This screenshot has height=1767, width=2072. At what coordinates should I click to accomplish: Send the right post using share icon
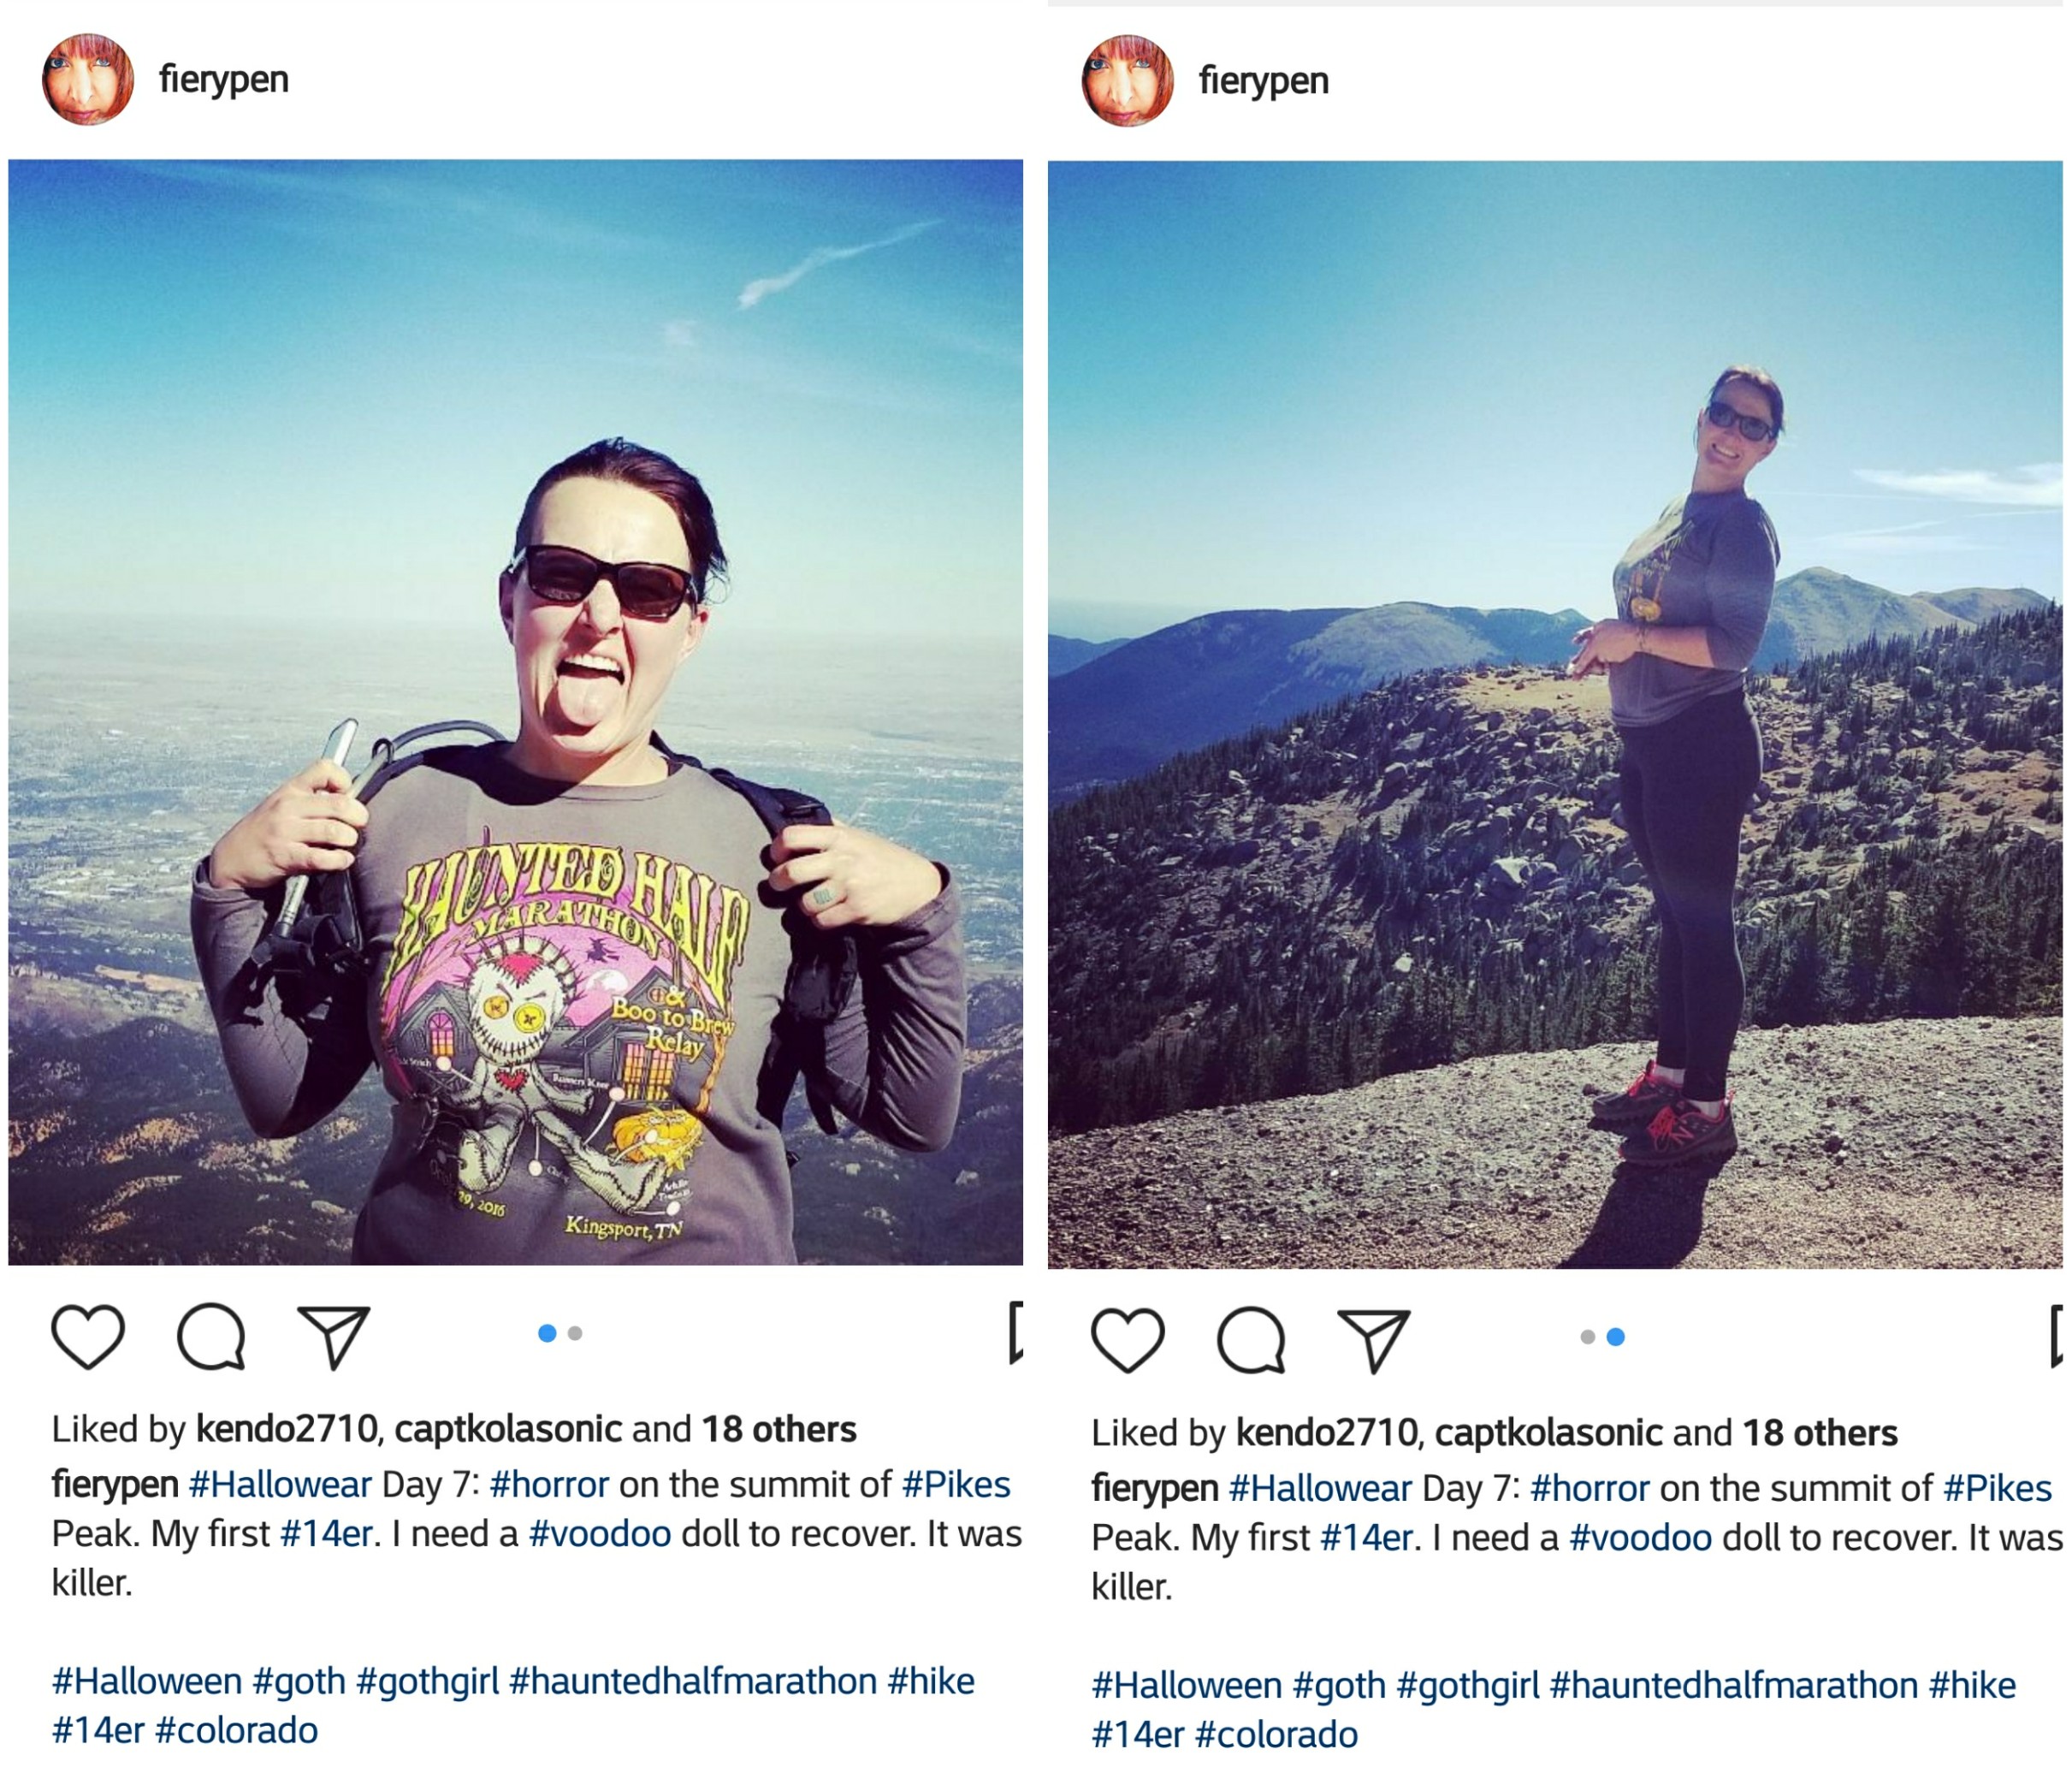pos(1374,1340)
